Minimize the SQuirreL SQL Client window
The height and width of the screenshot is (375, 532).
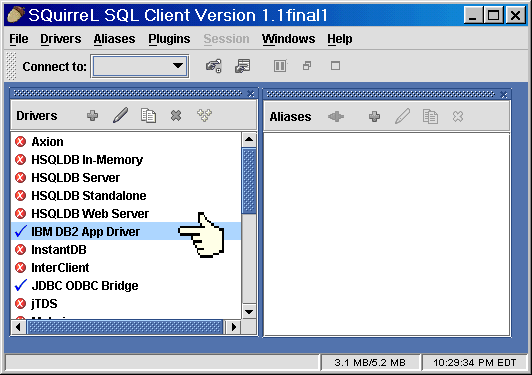(473, 16)
